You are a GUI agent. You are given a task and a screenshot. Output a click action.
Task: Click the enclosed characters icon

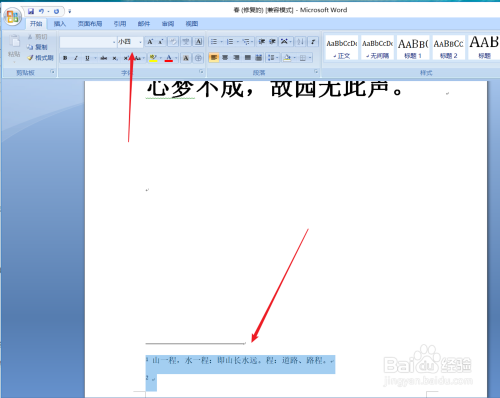[198, 58]
